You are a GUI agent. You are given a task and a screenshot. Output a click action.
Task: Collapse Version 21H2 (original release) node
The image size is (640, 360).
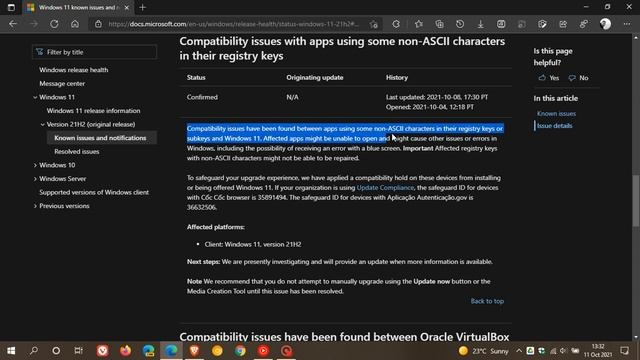point(42,124)
